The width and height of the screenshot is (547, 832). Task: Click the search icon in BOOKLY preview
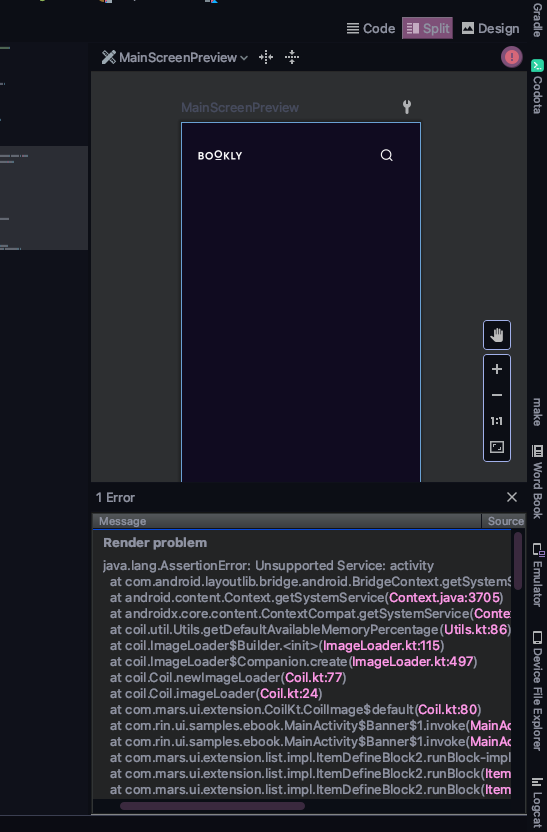pos(387,155)
